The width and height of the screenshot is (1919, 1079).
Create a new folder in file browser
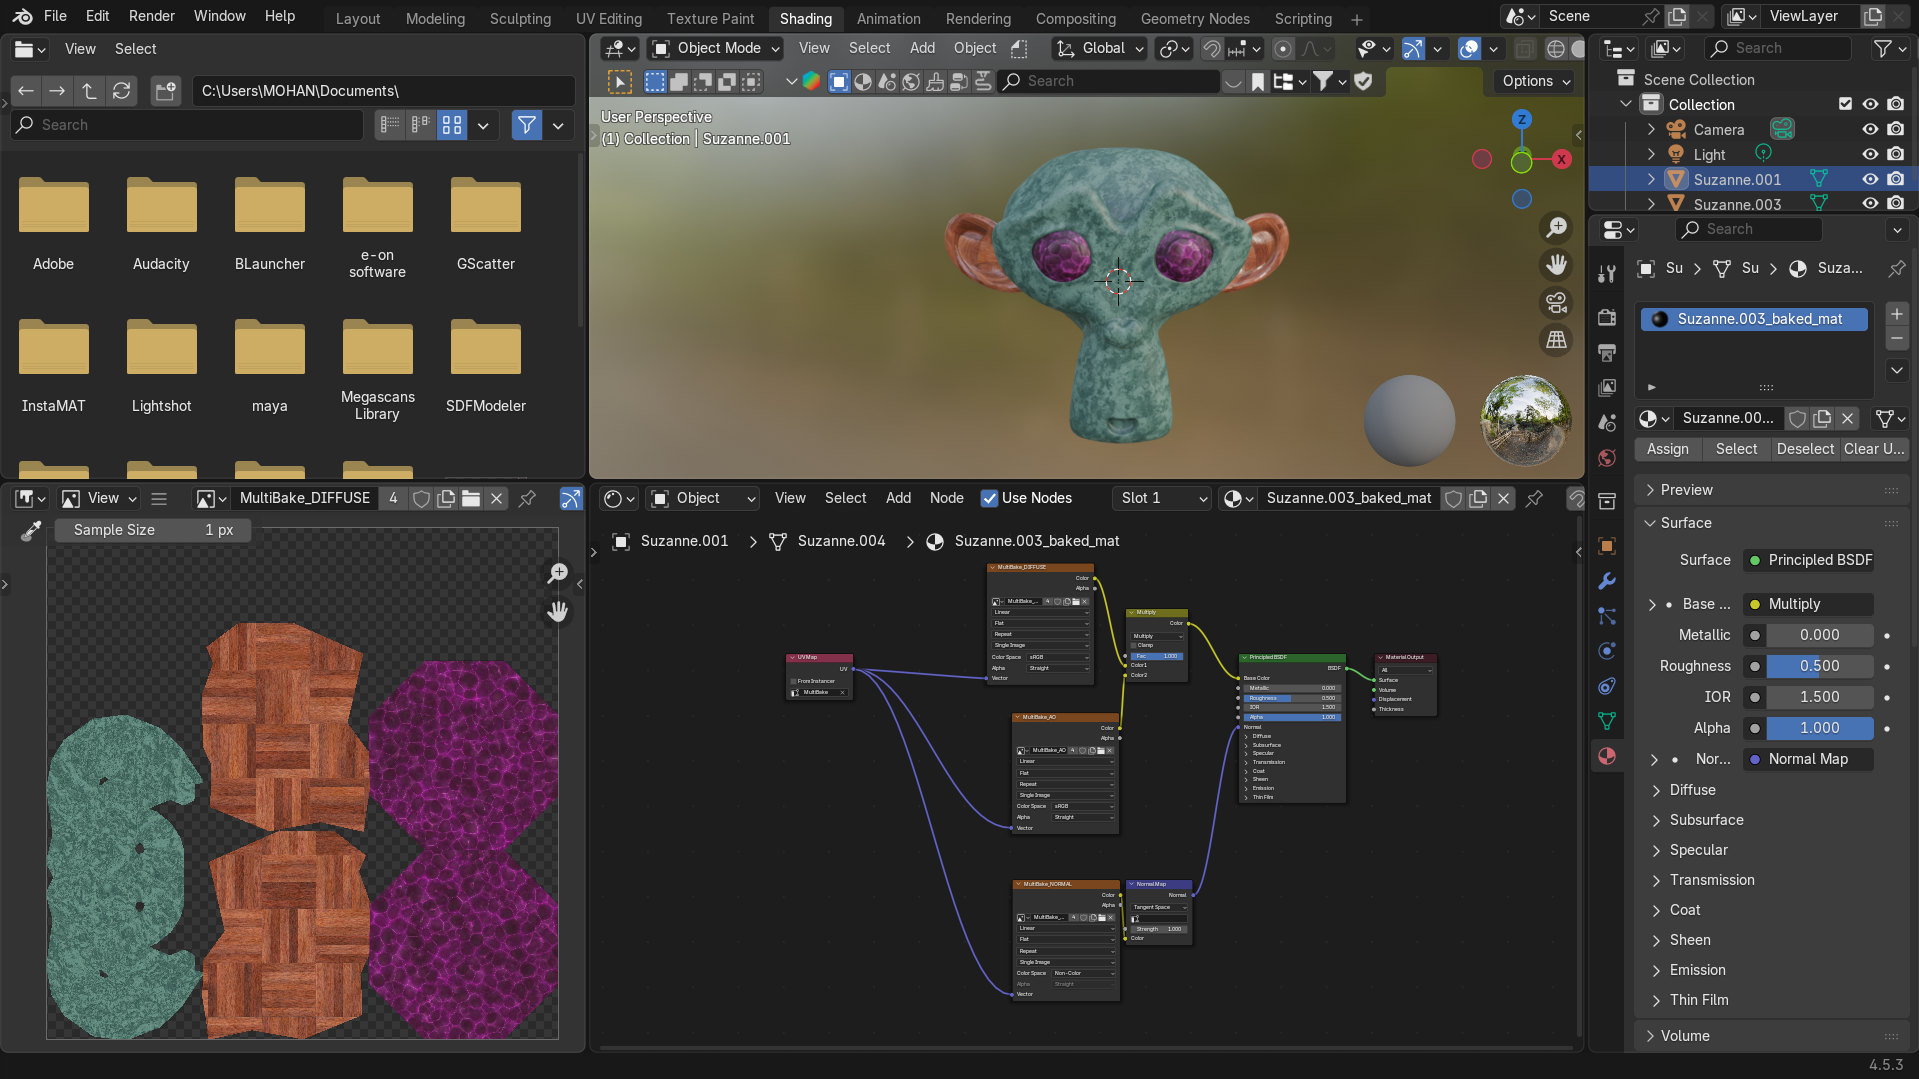pyautogui.click(x=165, y=91)
